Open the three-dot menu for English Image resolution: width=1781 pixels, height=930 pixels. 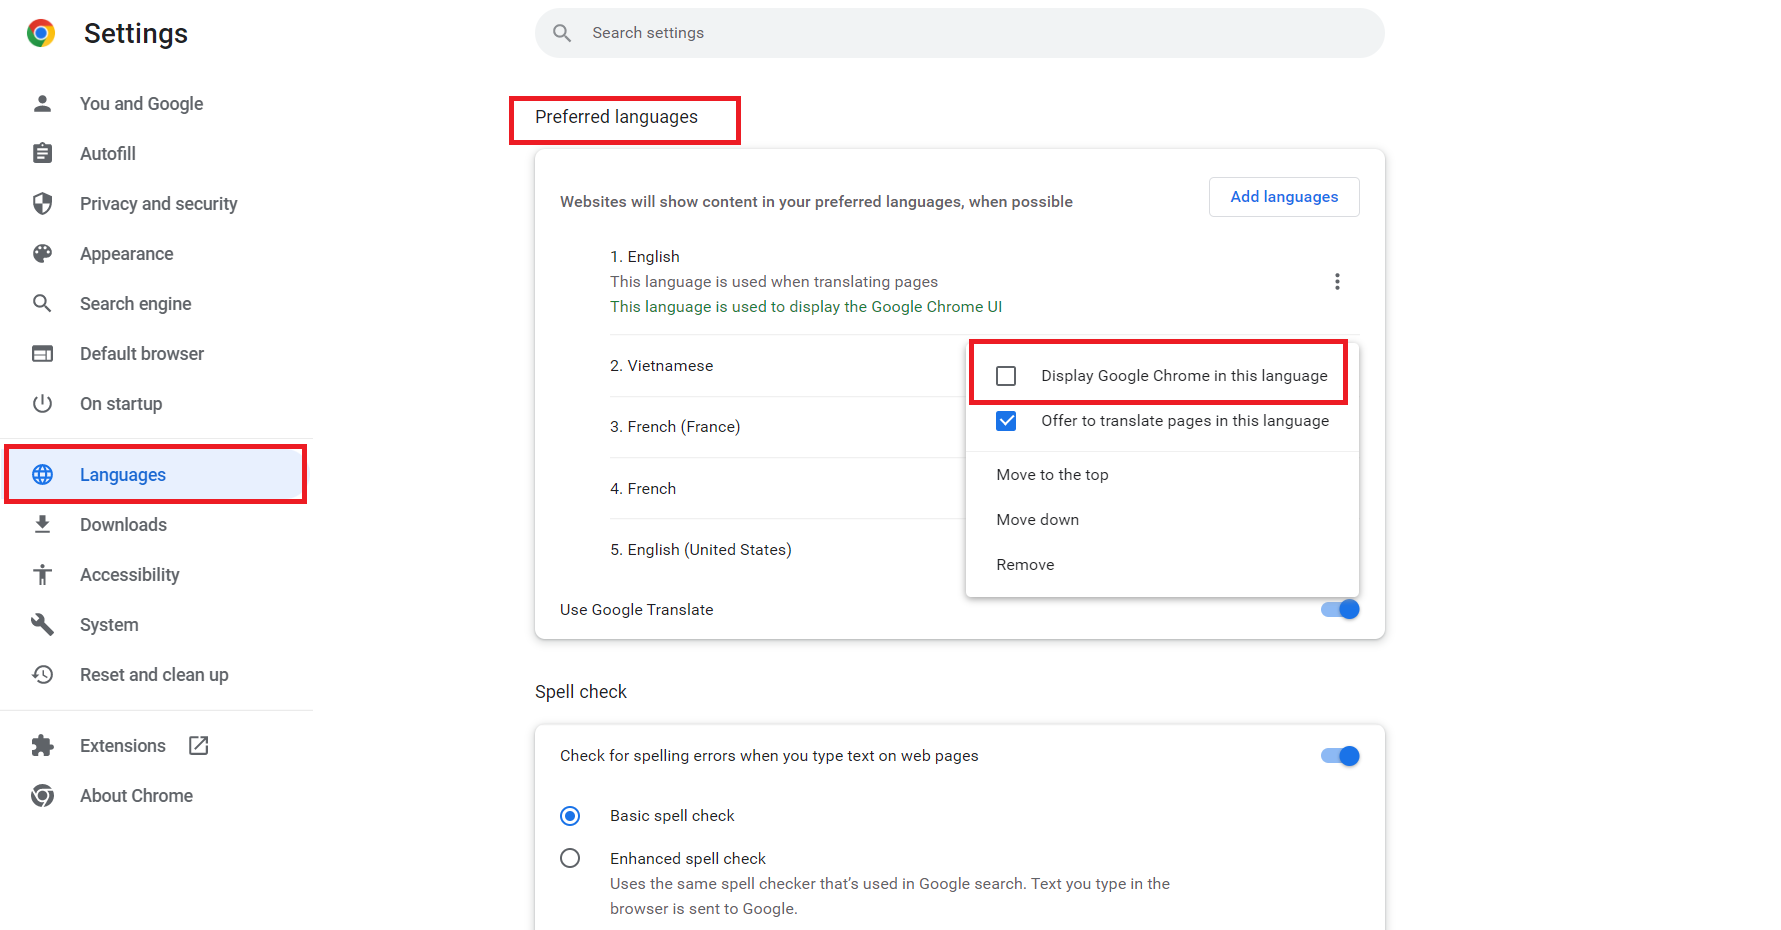pos(1337,282)
